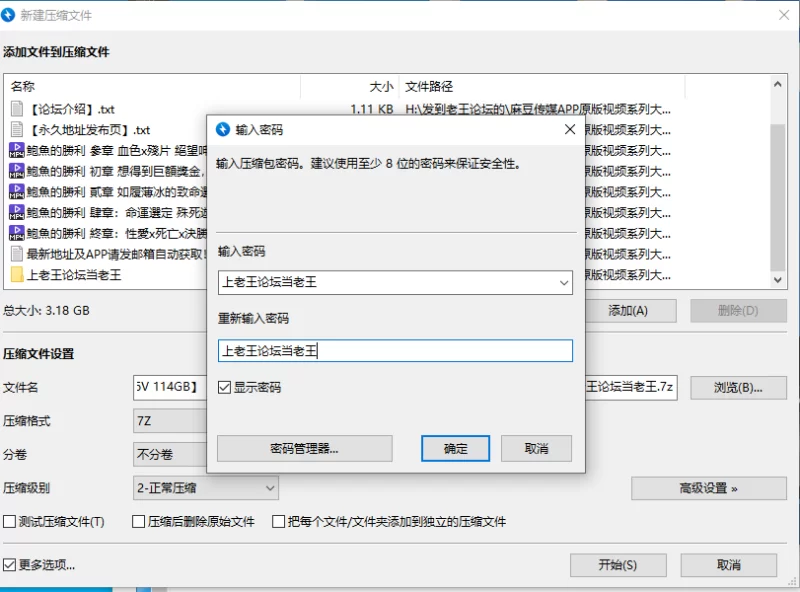
Task: Click the app logo in 新建压缩文件 title bar
Action: pos(8,15)
